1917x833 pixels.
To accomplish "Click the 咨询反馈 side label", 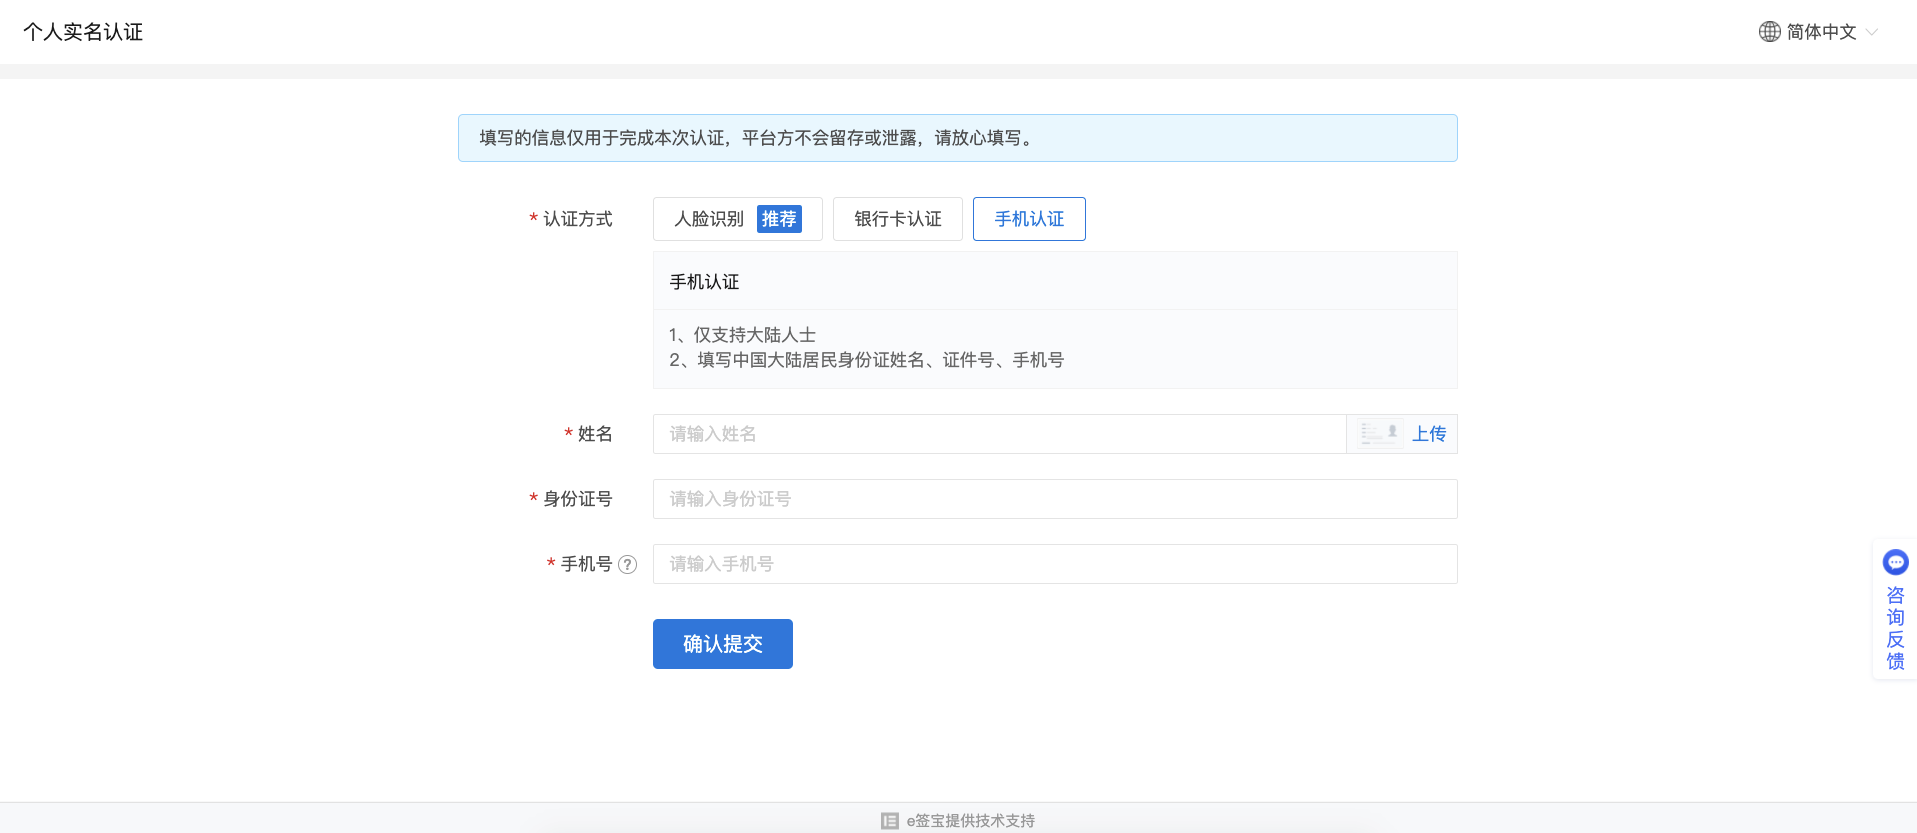I will click(1895, 628).
